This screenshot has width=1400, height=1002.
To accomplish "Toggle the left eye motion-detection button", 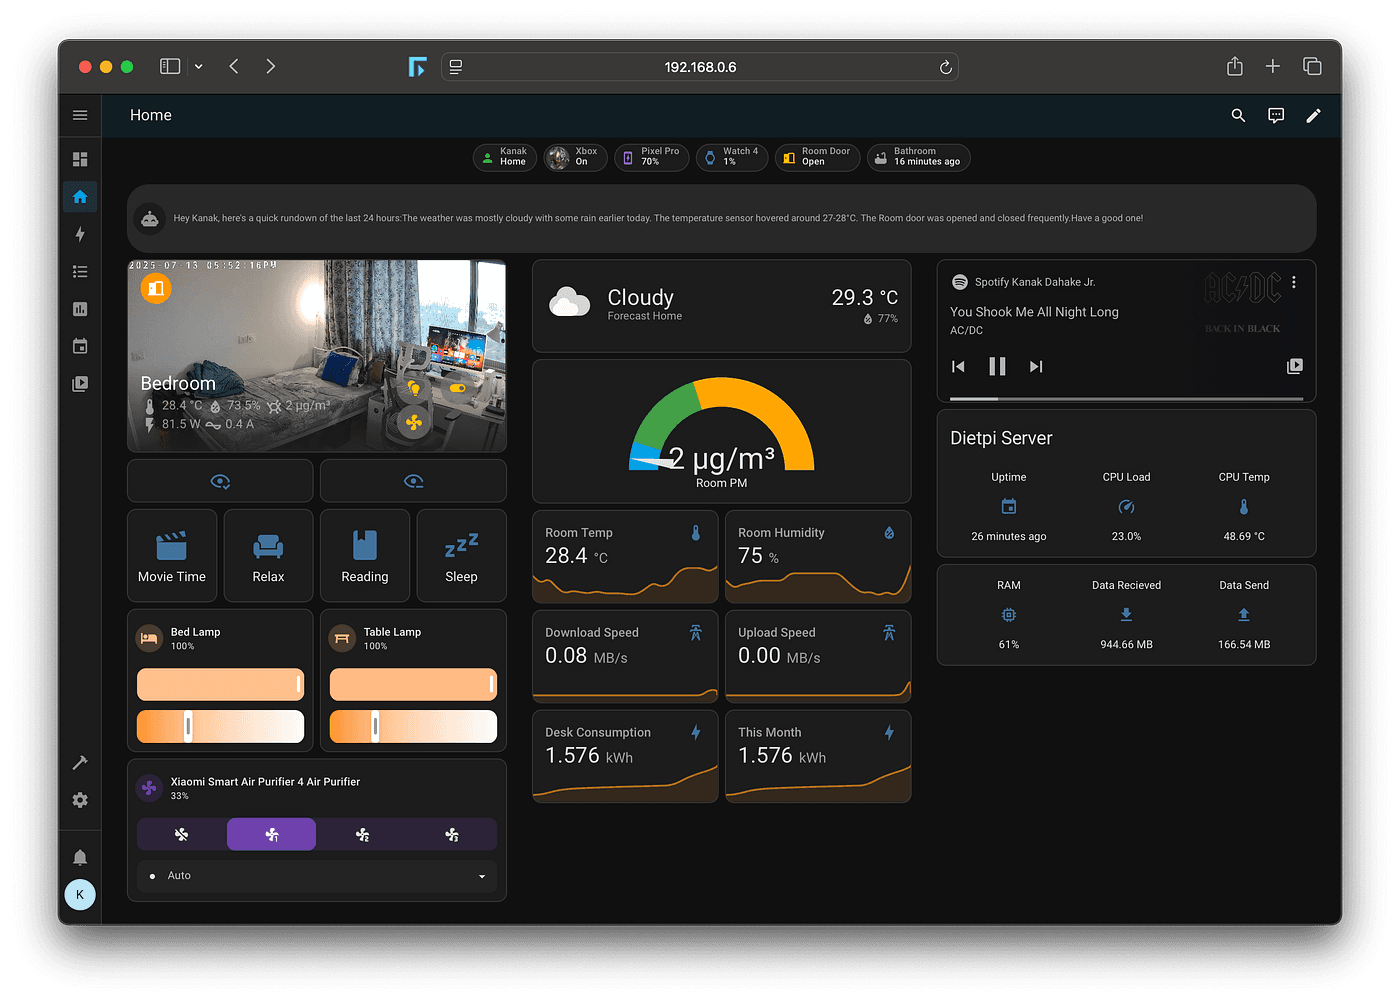I will (219, 480).
